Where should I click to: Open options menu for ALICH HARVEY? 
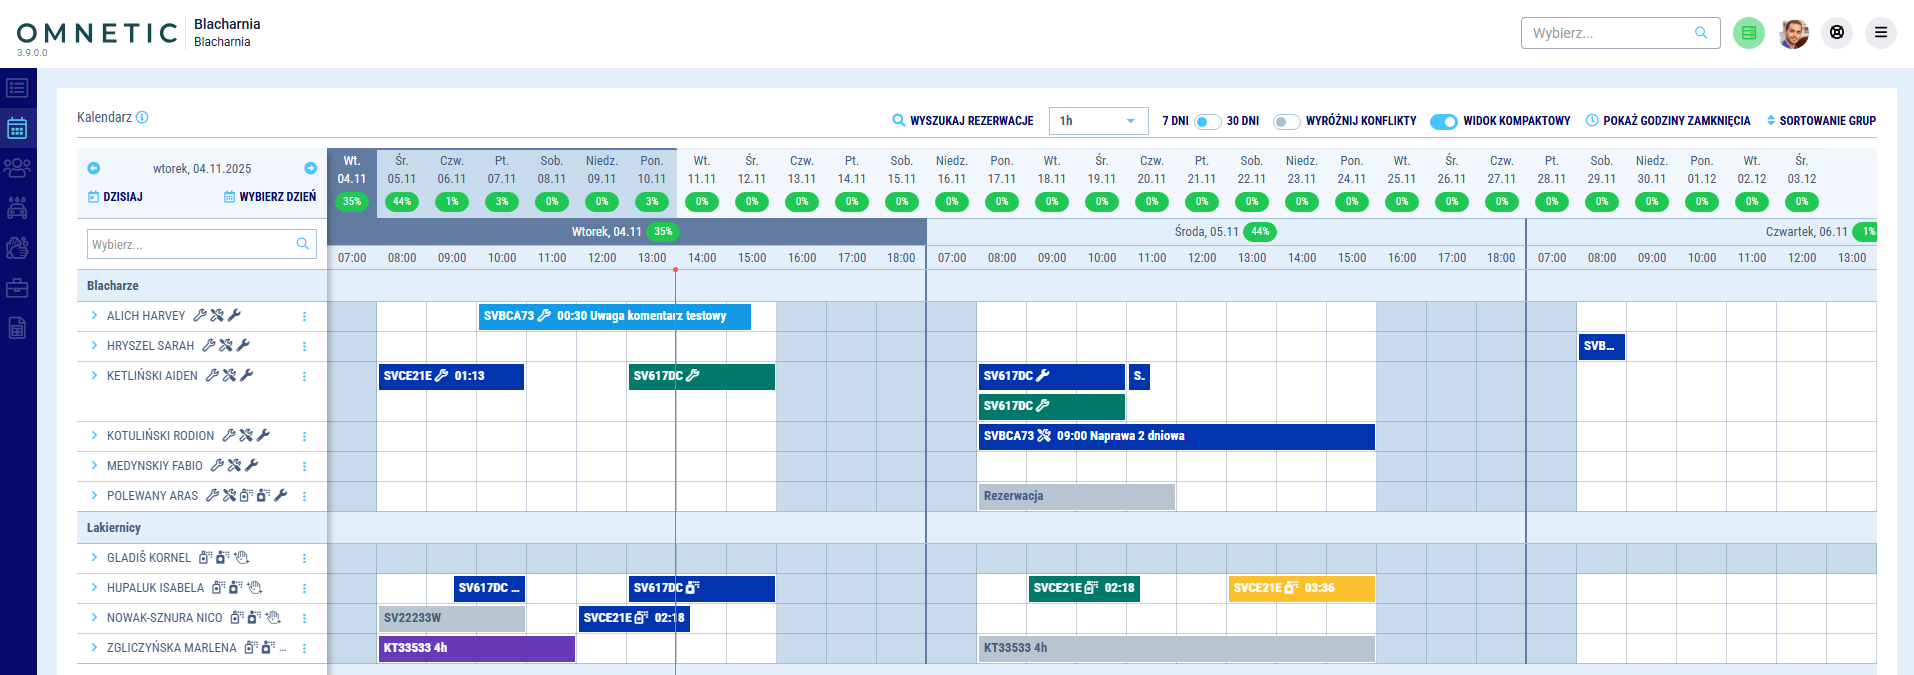click(304, 316)
